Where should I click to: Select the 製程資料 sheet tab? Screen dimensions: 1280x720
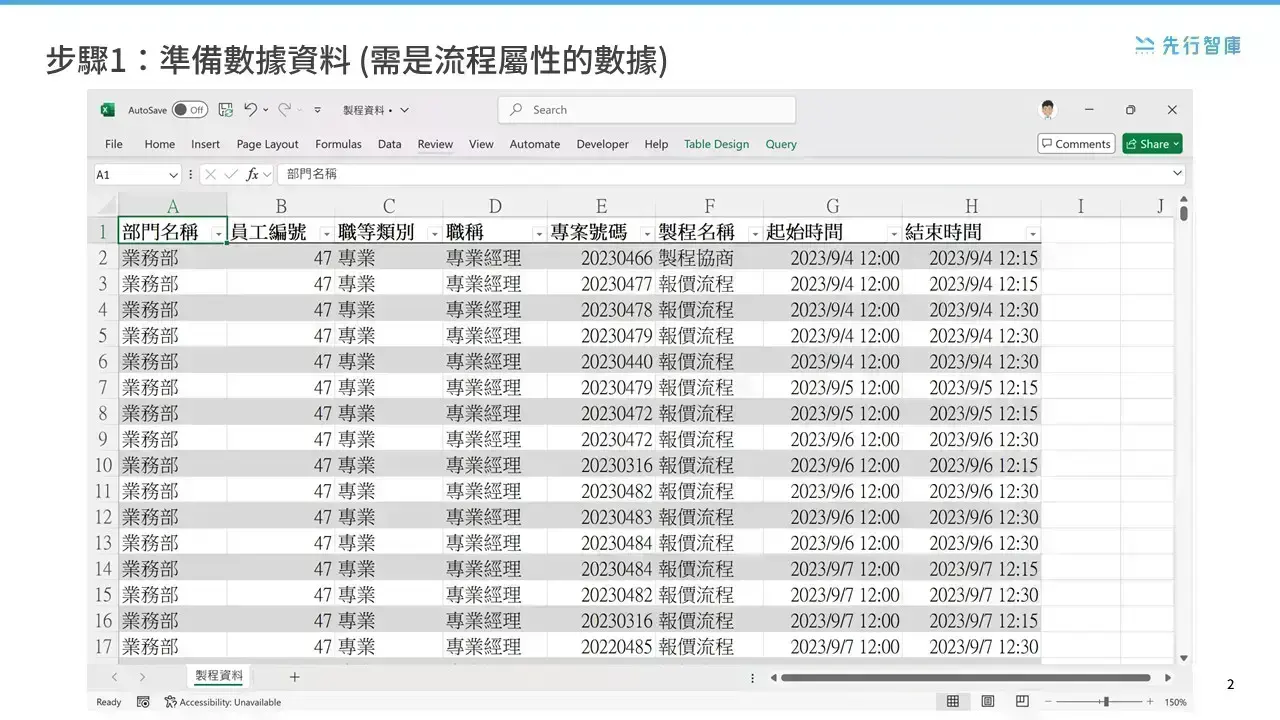click(219, 676)
